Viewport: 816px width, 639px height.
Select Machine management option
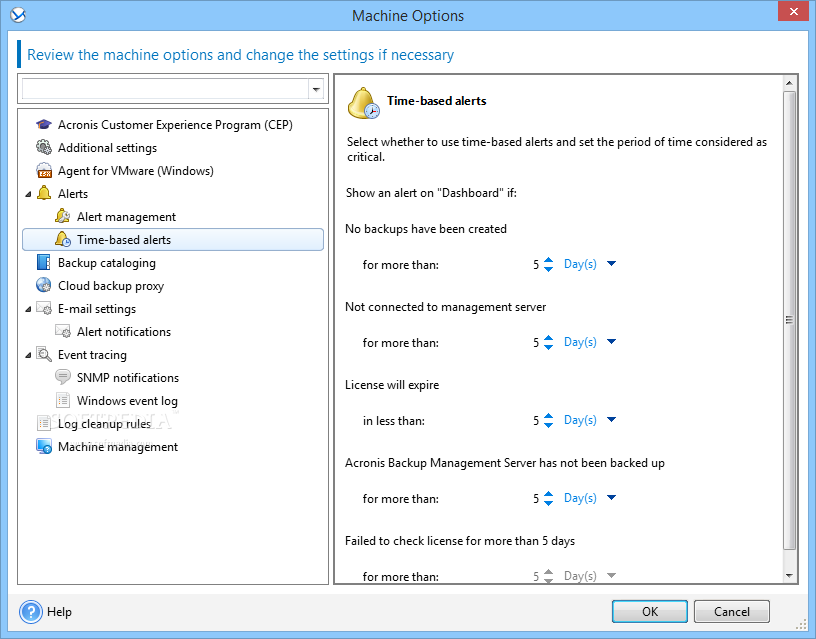tap(118, 446)
